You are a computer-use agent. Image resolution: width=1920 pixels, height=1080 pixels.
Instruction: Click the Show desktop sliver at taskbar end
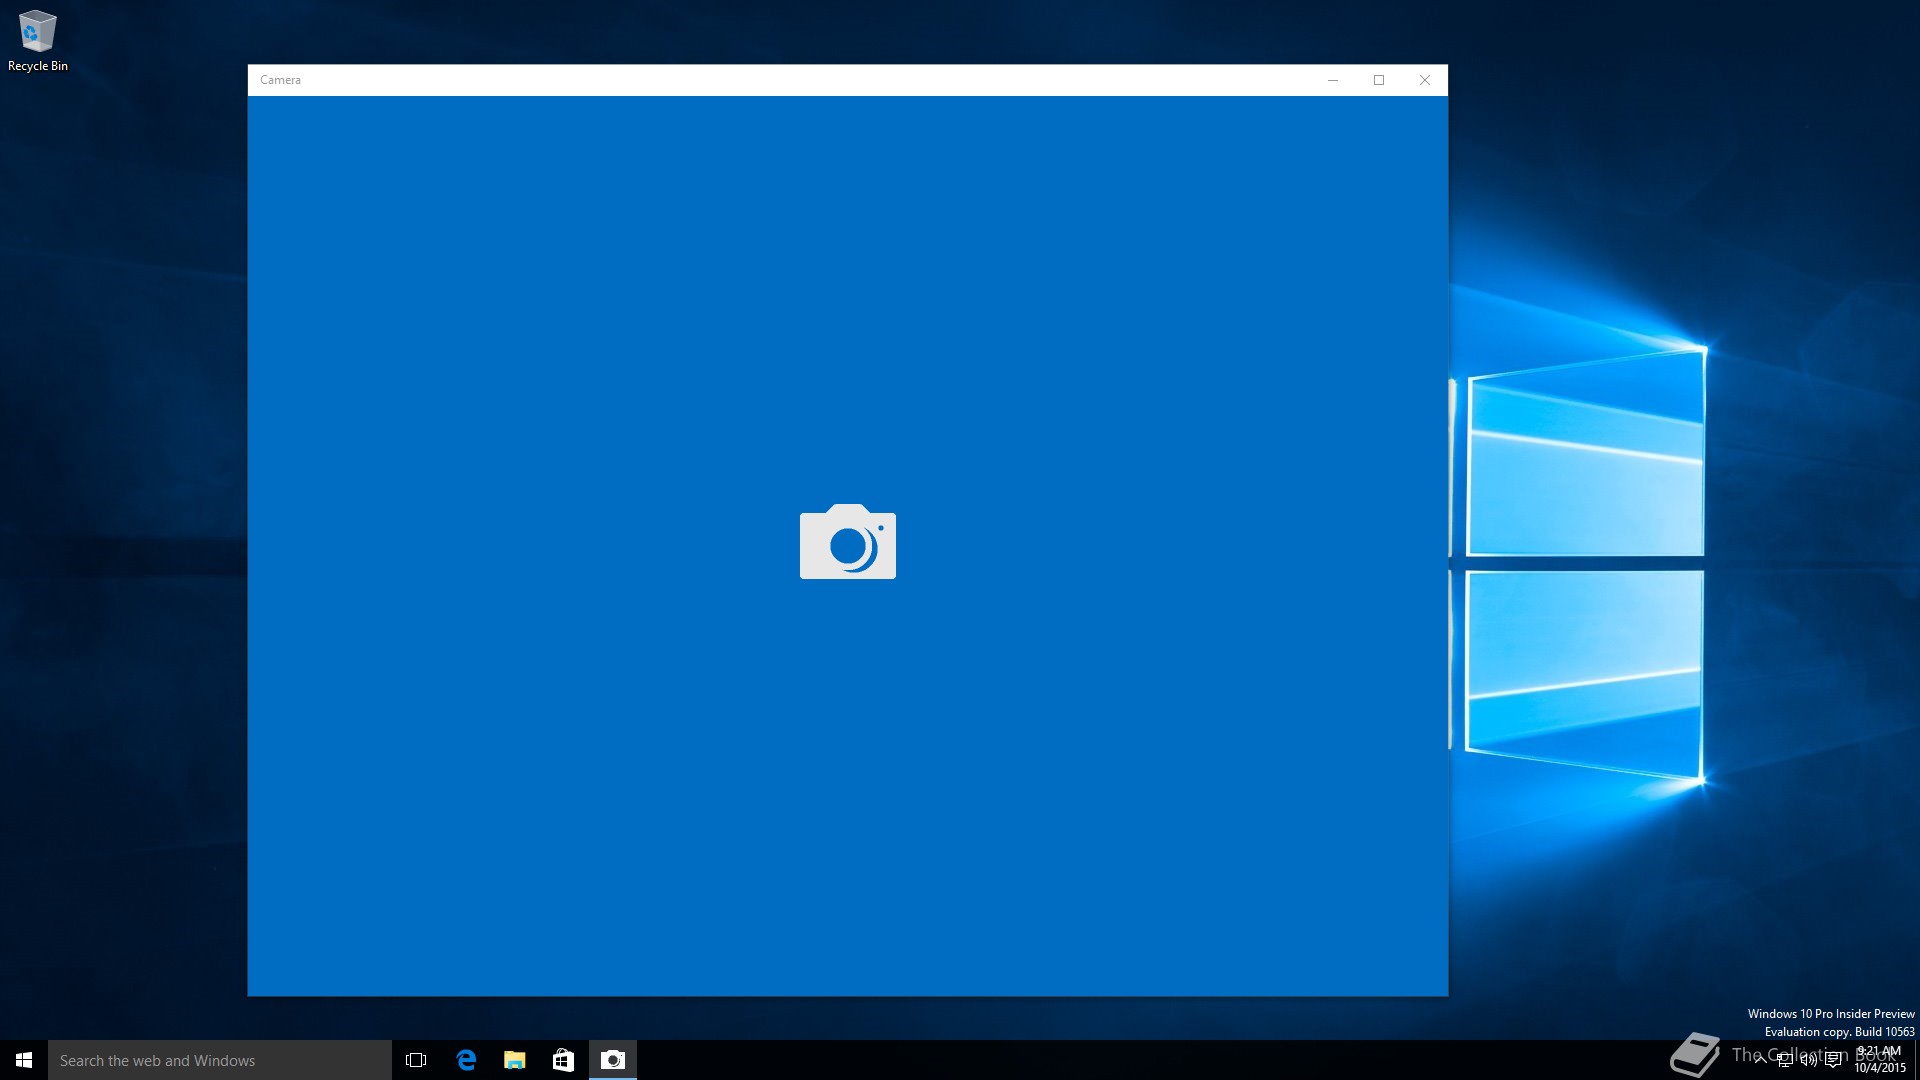(1916, 1060)
